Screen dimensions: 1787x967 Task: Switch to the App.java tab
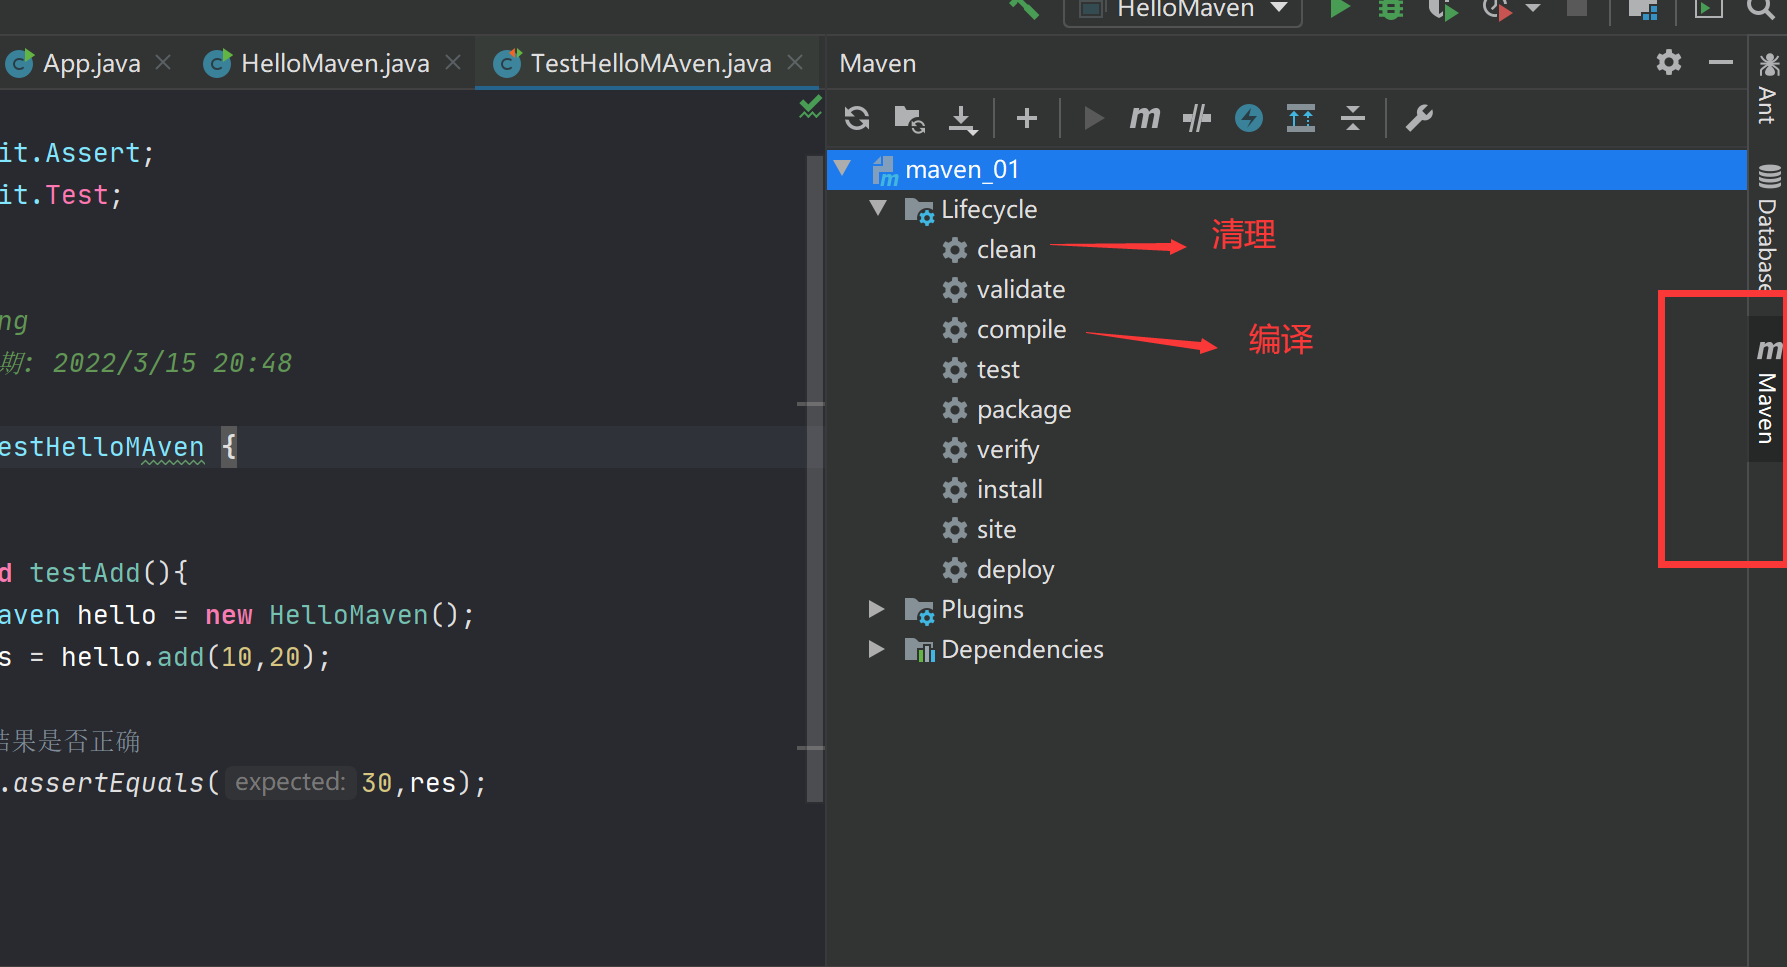point(91,63)
